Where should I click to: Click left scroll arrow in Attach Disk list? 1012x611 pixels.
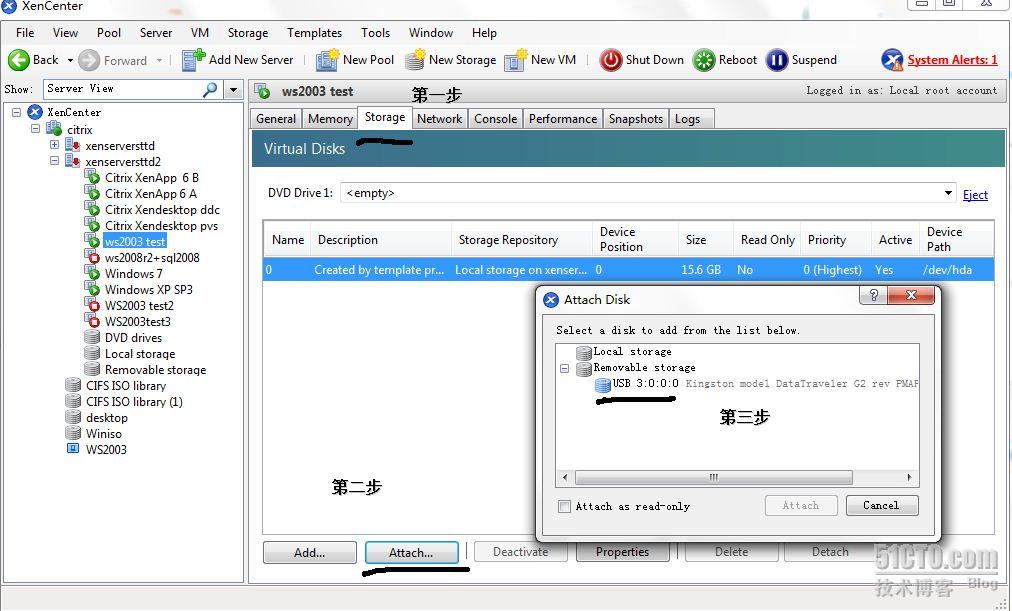565,477
